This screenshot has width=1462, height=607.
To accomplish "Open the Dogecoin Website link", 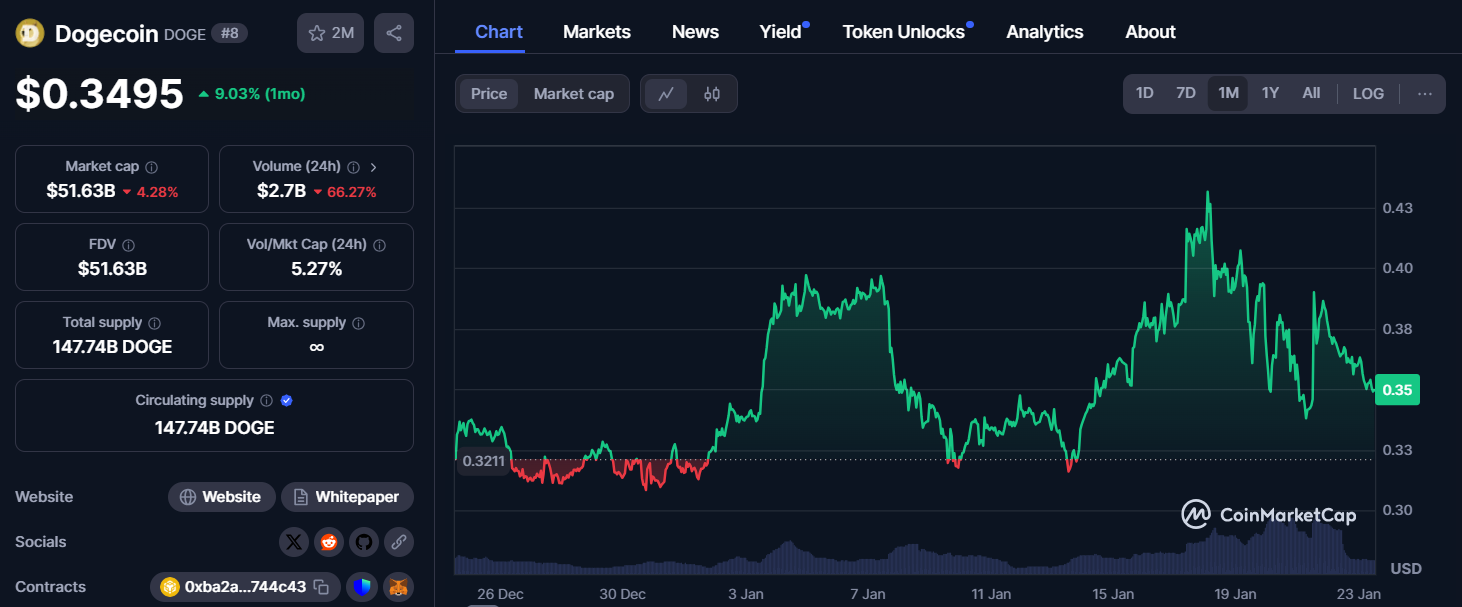I will (x=221, y=497).
